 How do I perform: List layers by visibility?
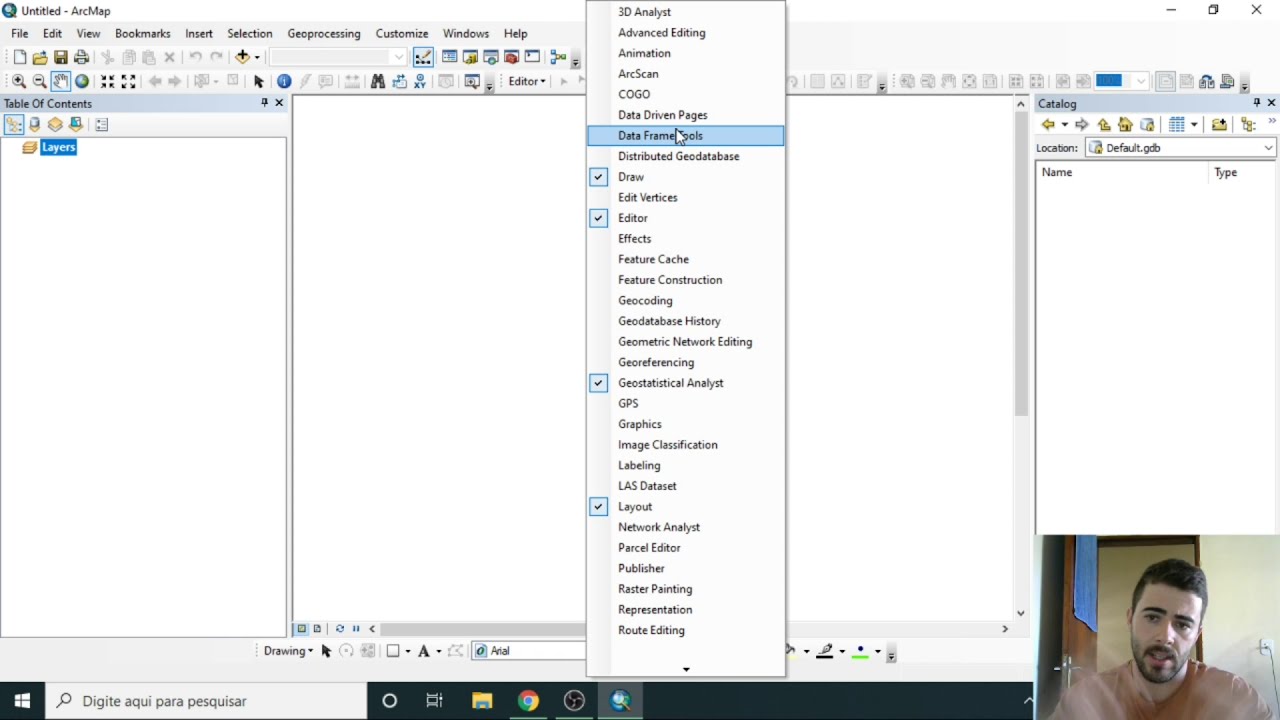click(x=55, y=124)
